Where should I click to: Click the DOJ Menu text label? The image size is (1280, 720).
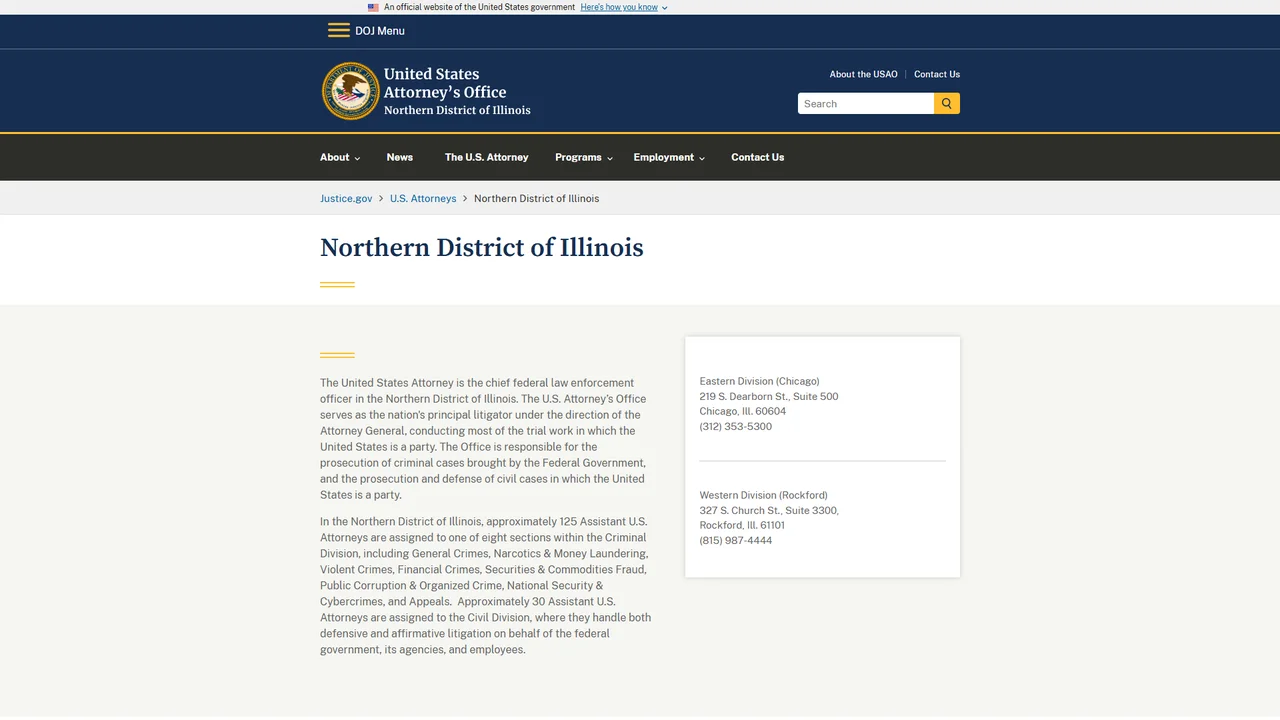click(x=380, y=31)
